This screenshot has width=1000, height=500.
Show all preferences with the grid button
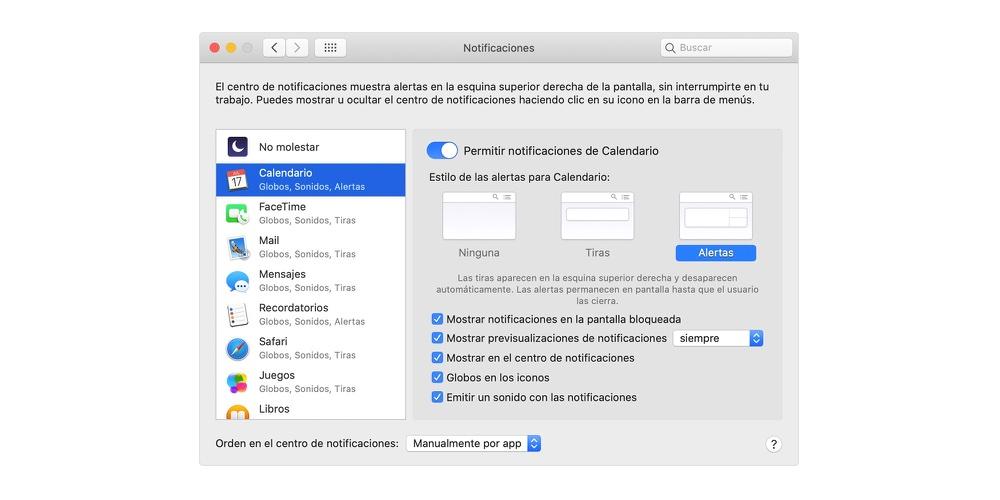(x=330, y=48)
